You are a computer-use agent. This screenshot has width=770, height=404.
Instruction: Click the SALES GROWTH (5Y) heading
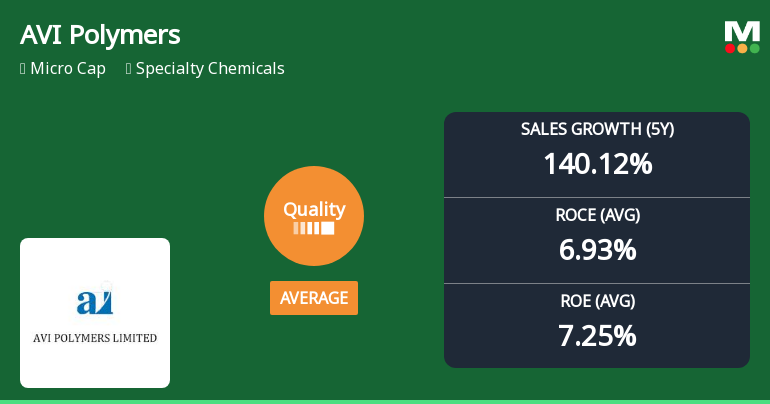point(597,130)
